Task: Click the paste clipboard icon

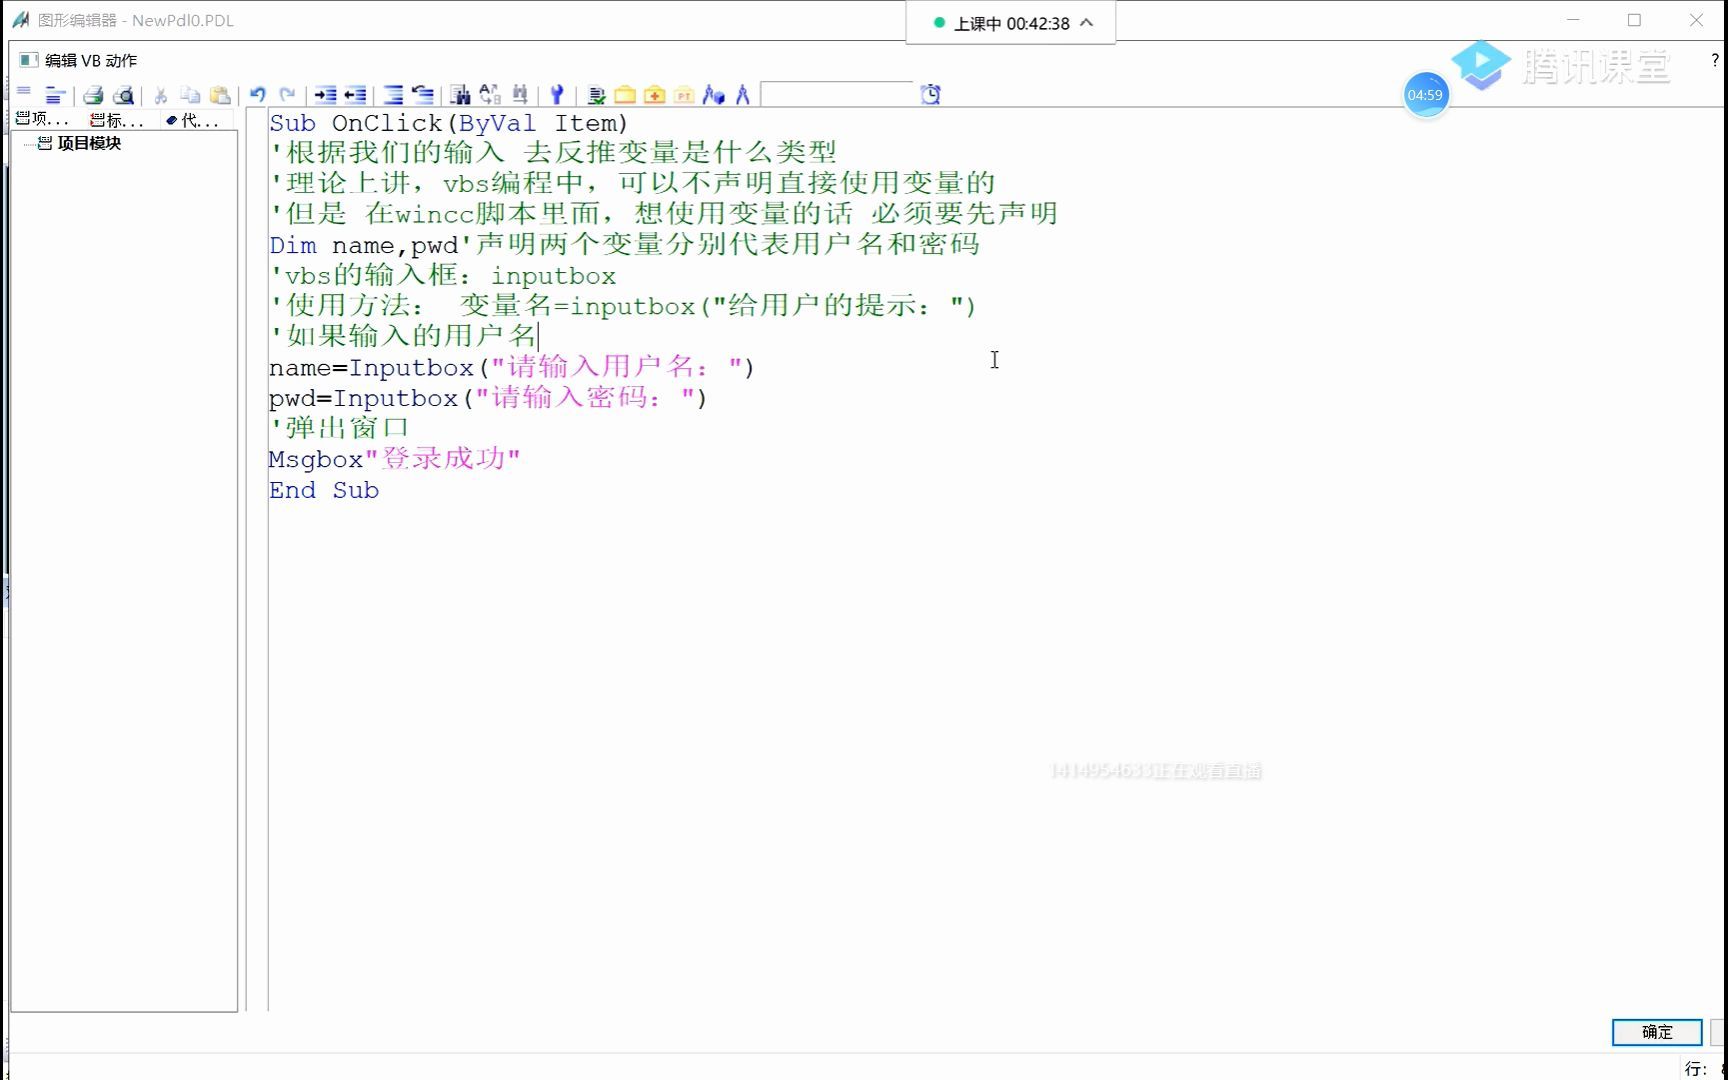Action: (220, 95)
